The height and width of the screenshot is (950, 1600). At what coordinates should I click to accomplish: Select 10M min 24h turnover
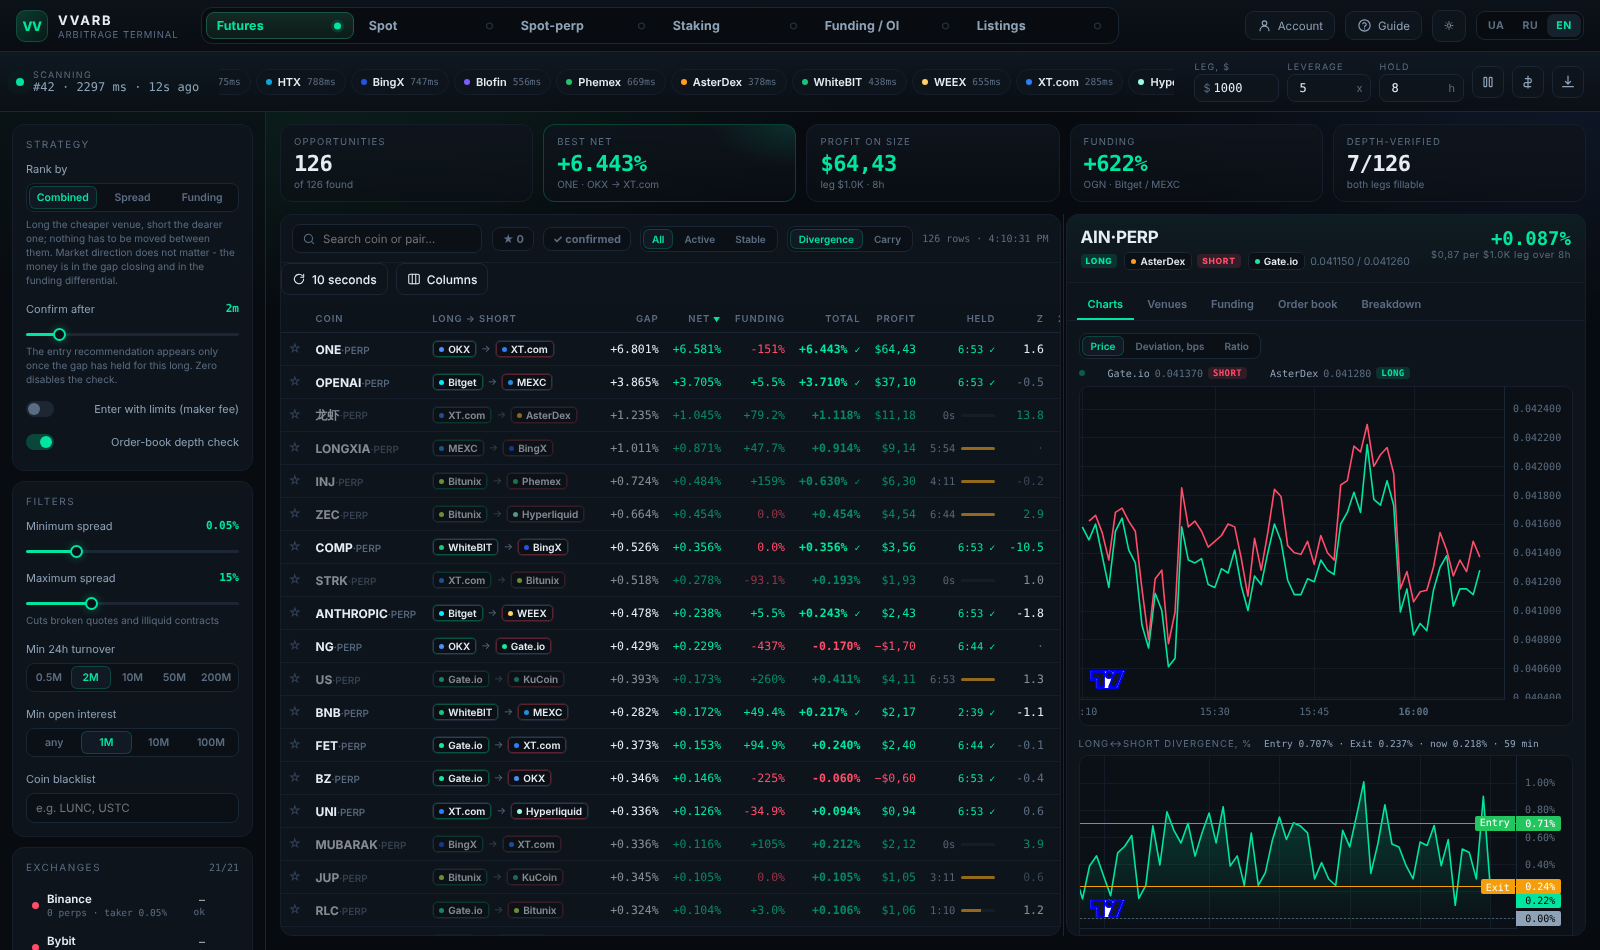click(132, 677)
